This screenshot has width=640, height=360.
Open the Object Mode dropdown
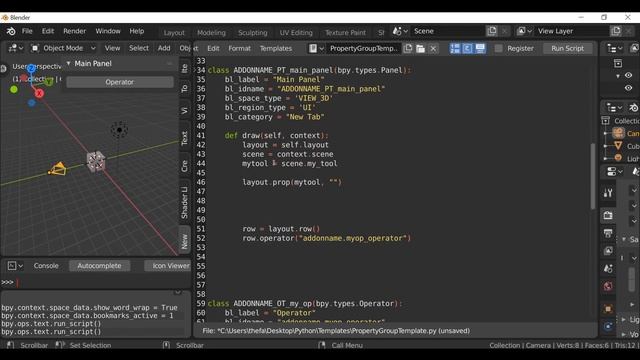tap(64, 48)
